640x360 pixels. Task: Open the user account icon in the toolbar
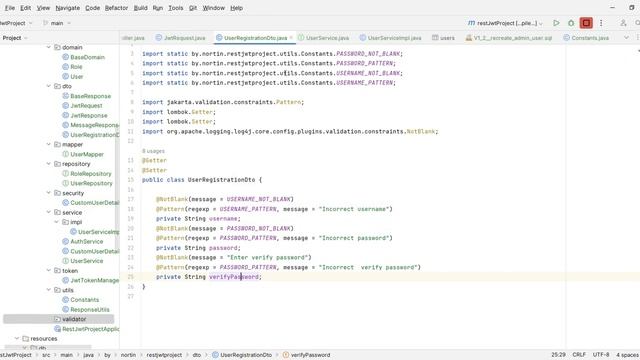(x=623, y=23)
